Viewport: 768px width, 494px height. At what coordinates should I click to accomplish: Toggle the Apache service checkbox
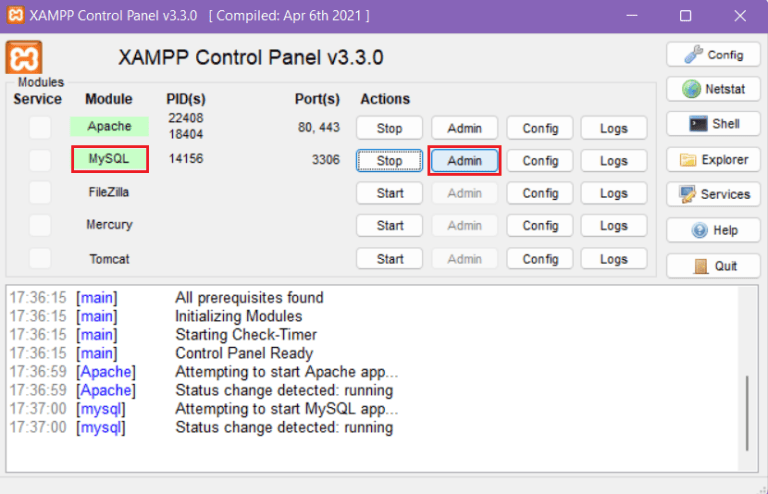(x=39, y=127)
